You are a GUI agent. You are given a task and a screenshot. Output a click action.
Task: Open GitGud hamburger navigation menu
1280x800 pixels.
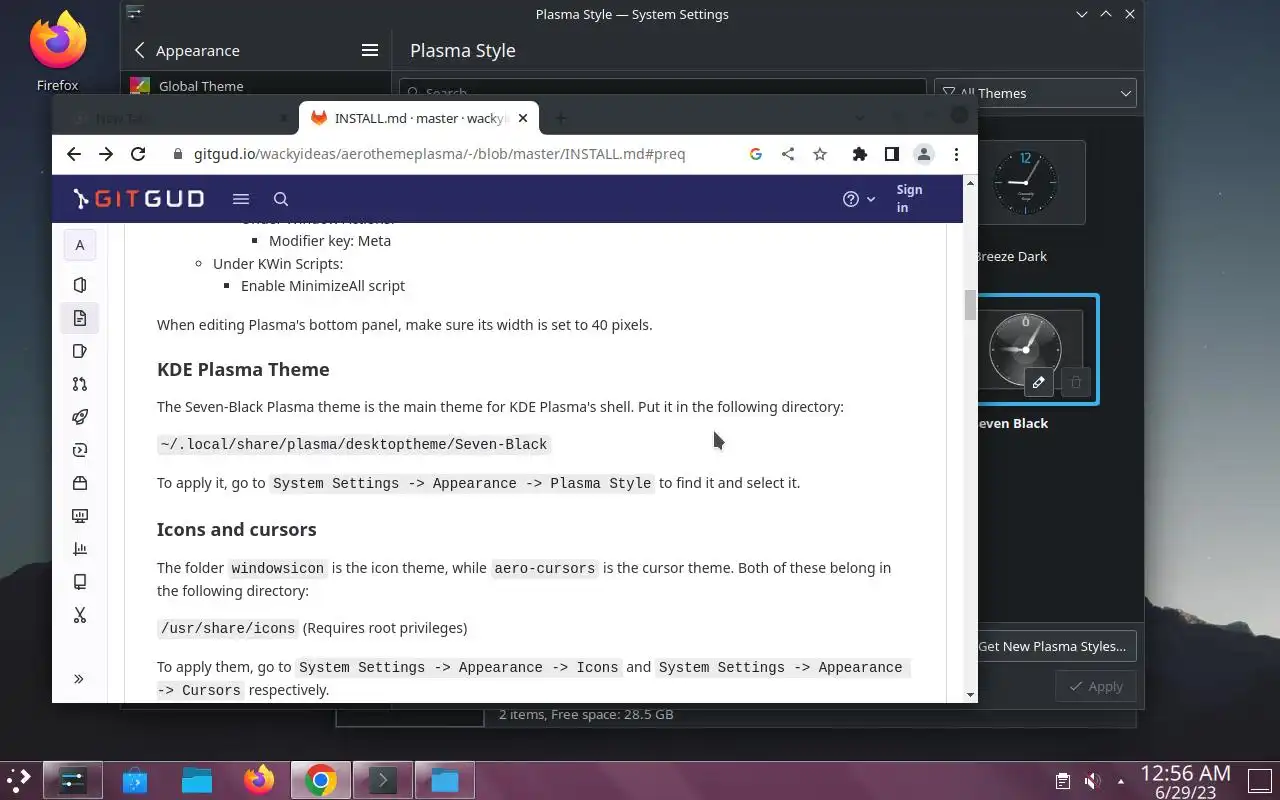click(241, 199)
